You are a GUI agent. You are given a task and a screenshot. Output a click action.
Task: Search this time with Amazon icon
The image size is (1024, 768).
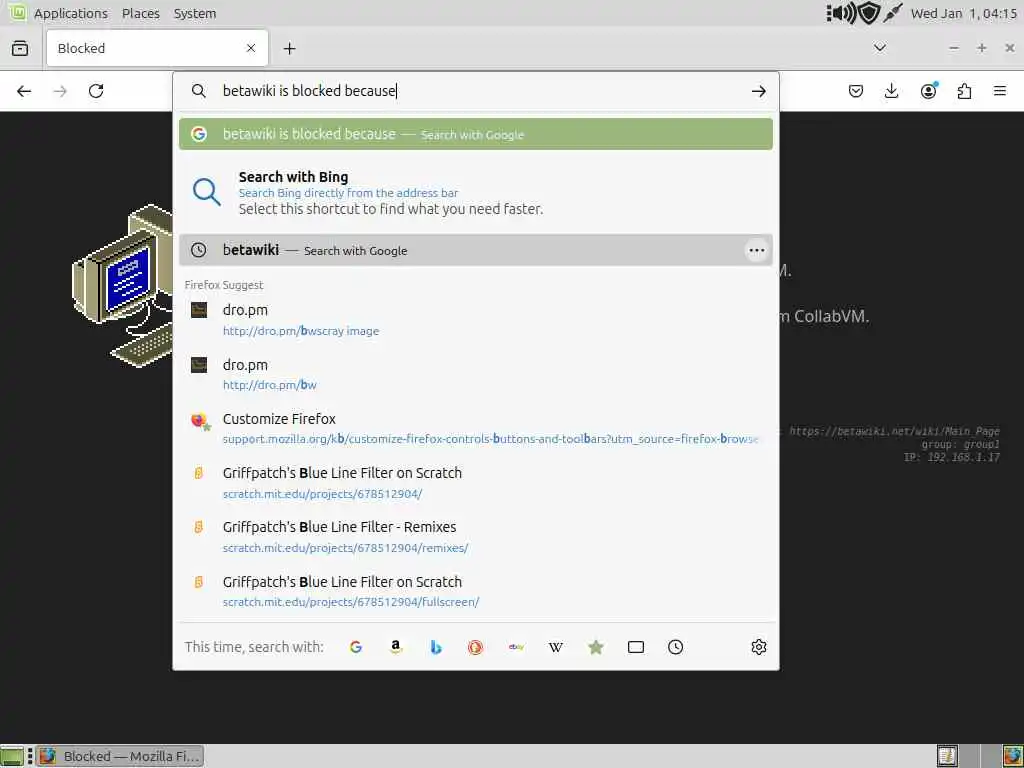(396, 647)
